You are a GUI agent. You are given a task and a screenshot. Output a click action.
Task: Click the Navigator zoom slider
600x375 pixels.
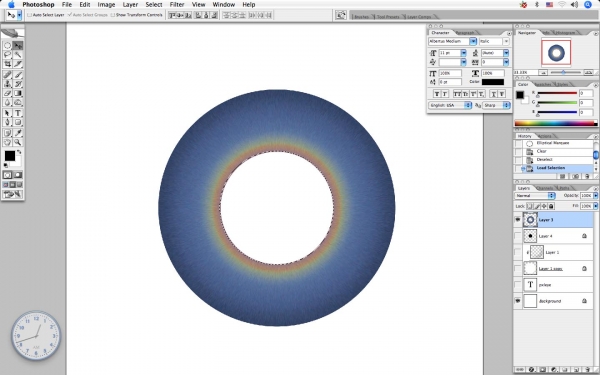coord(564,72)
